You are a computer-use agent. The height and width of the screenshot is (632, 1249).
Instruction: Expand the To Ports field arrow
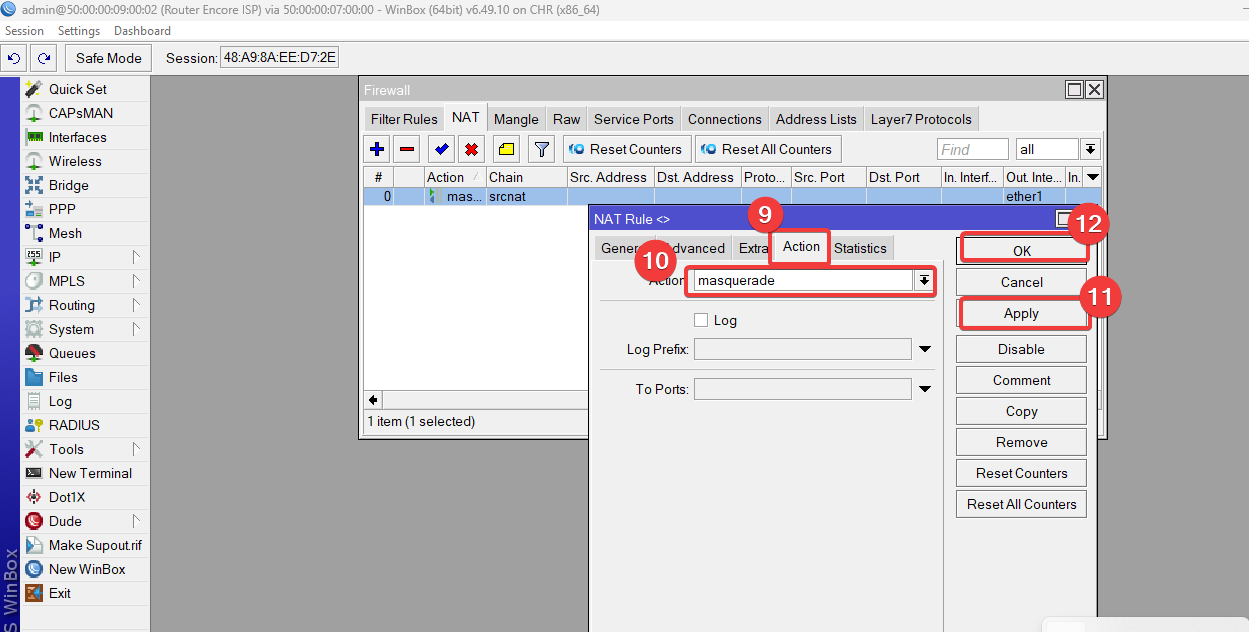[925, 389]
